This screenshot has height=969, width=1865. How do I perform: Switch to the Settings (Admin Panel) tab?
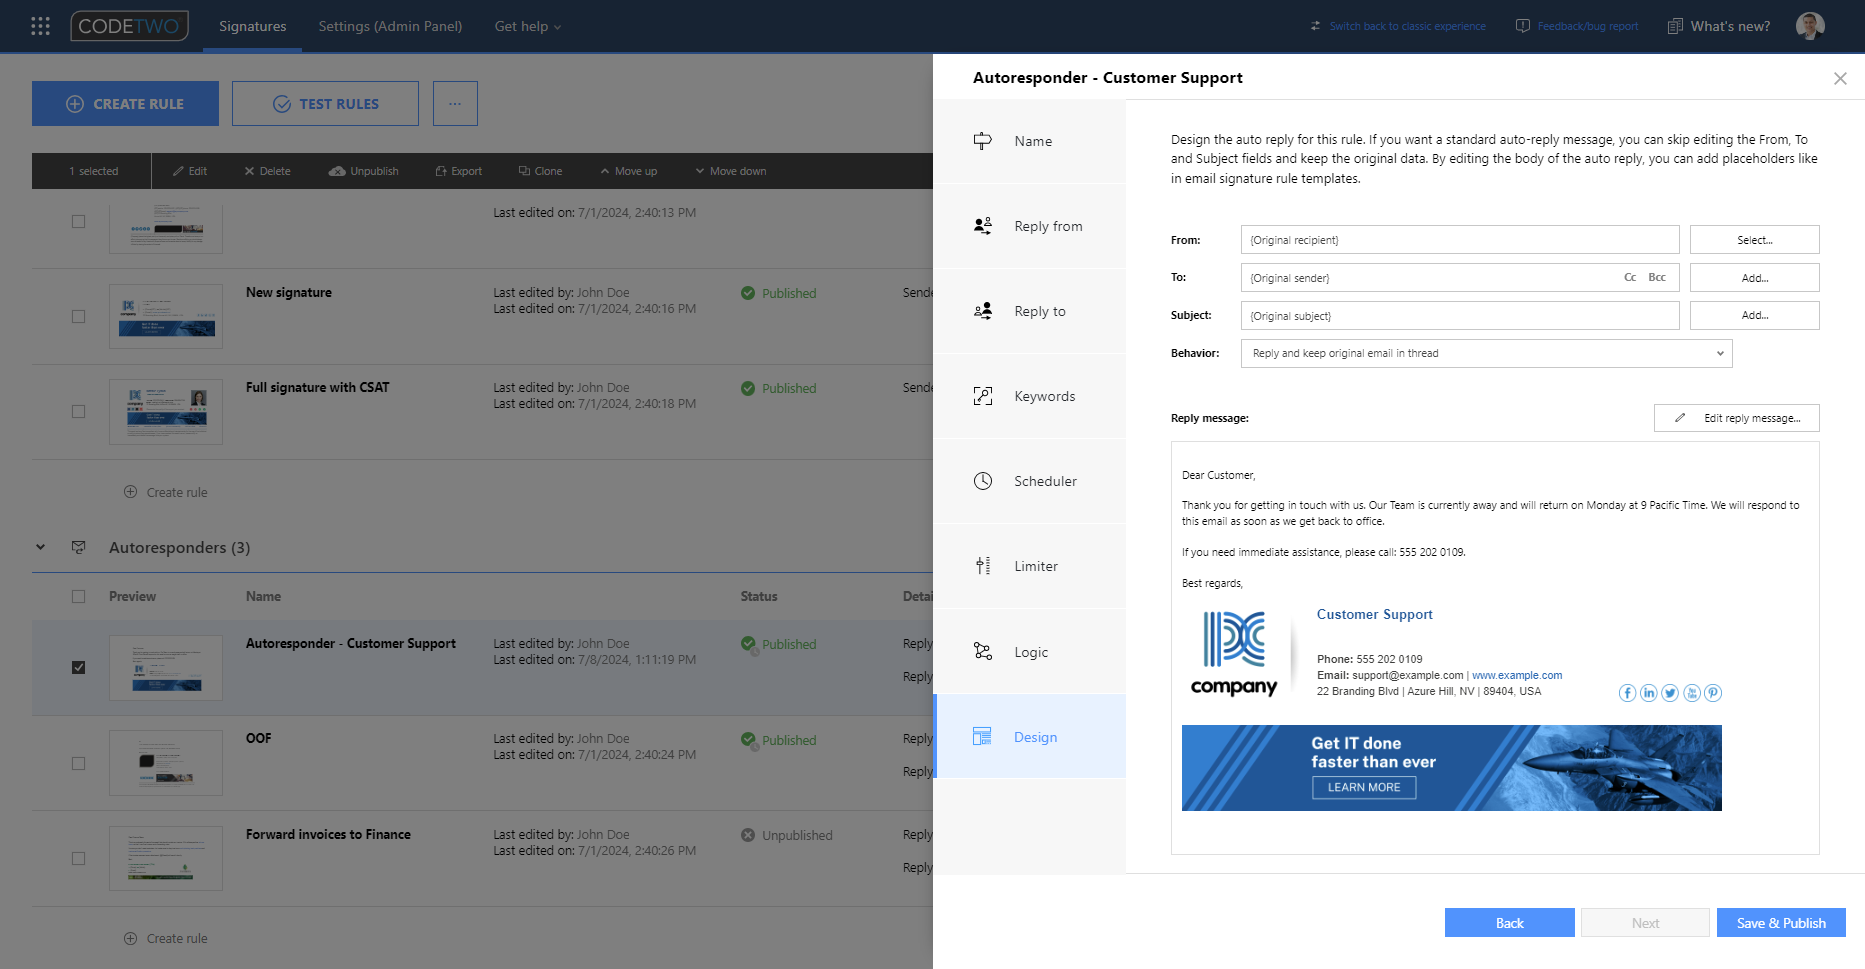[390, 26]
